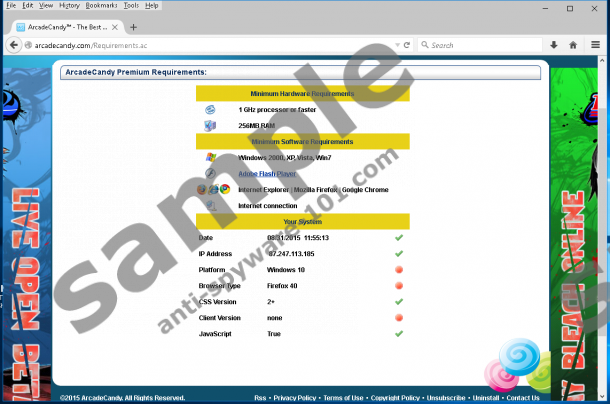Image resolution: width=610 pixels, height=404 pixels.
Task: Reload page using the refresh icon
Action: [x=407, y=45]
